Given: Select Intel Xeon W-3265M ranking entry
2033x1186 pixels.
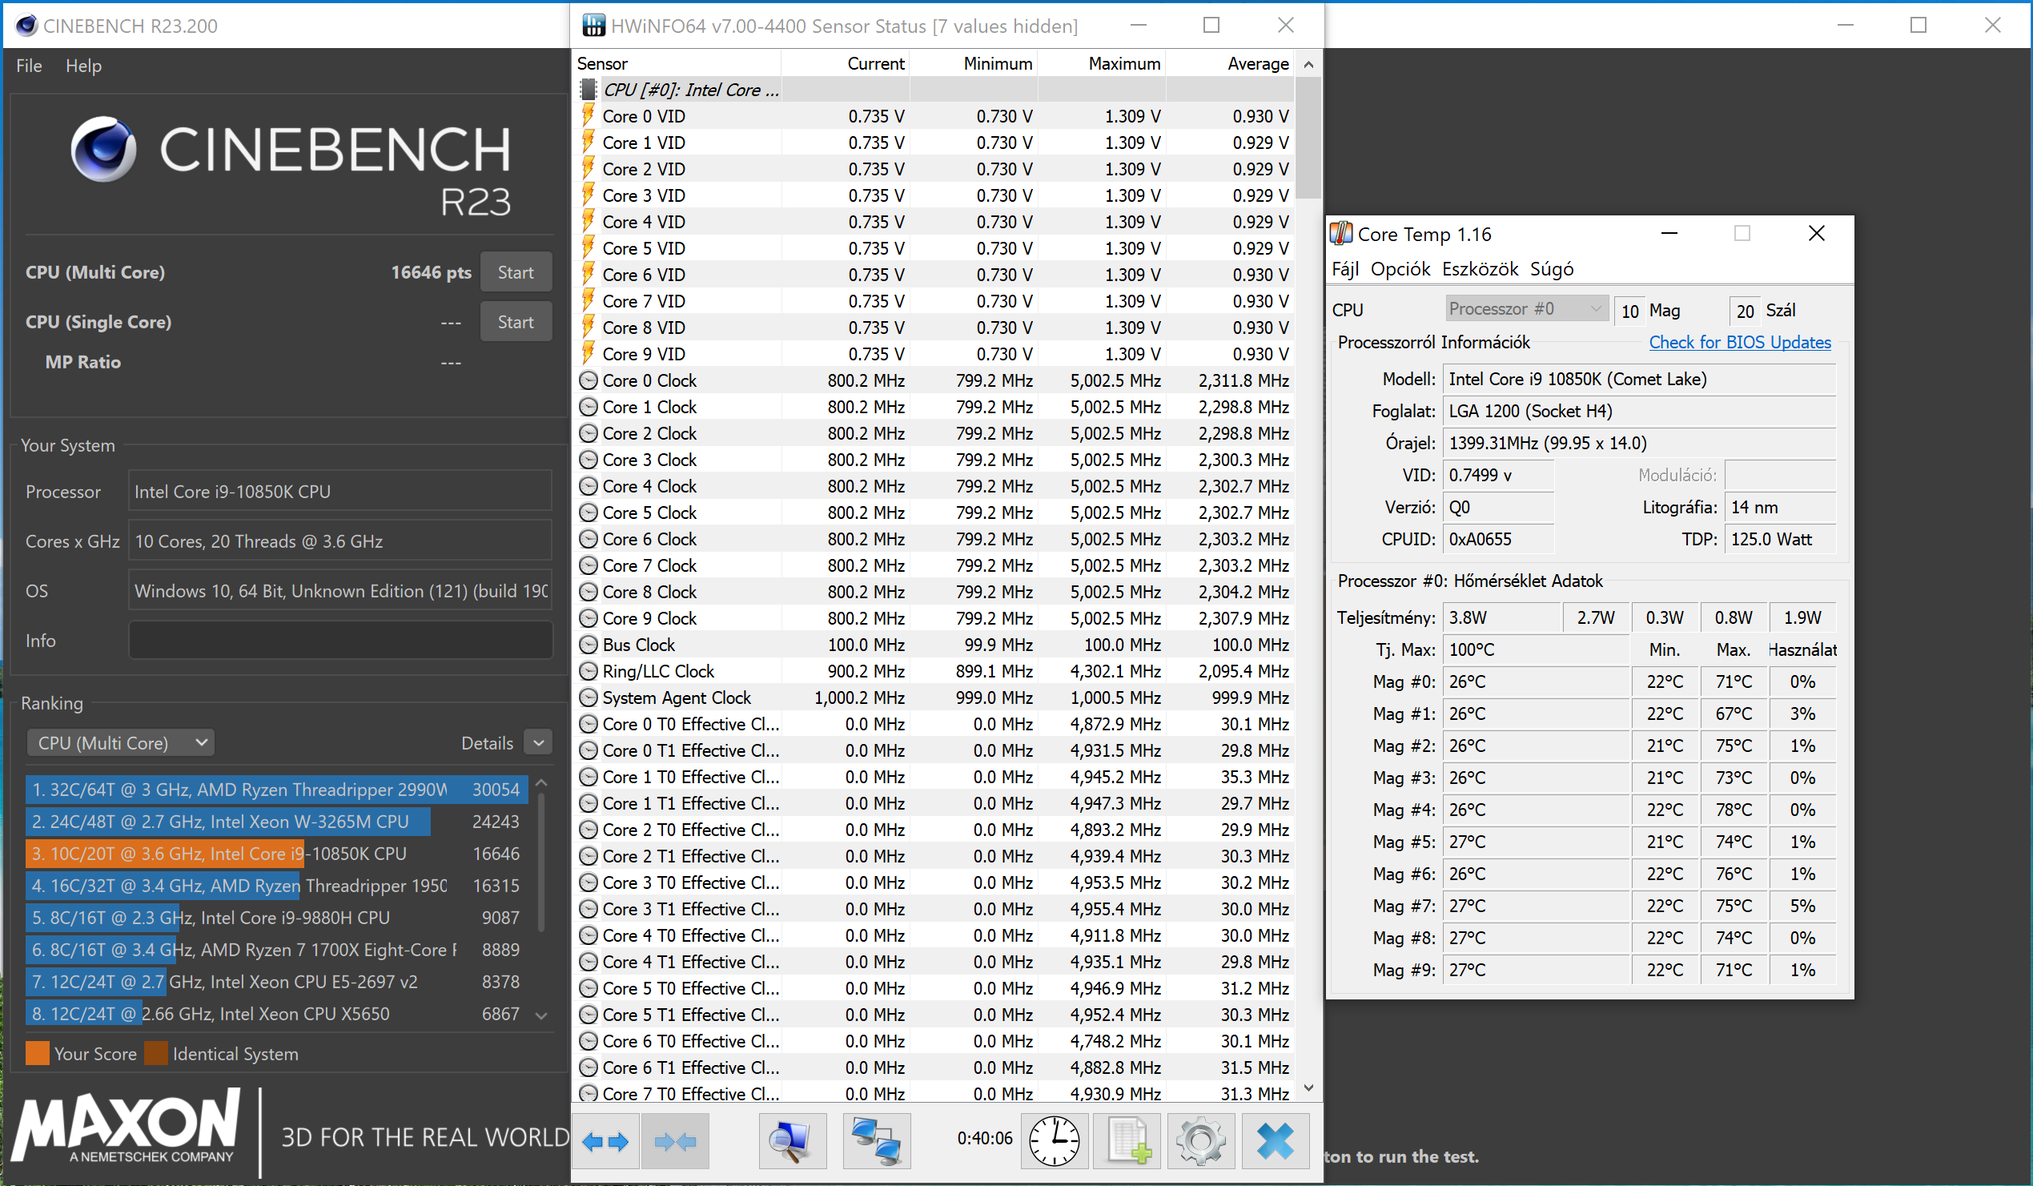Looking at the screenshot, I should click(276, 822).
